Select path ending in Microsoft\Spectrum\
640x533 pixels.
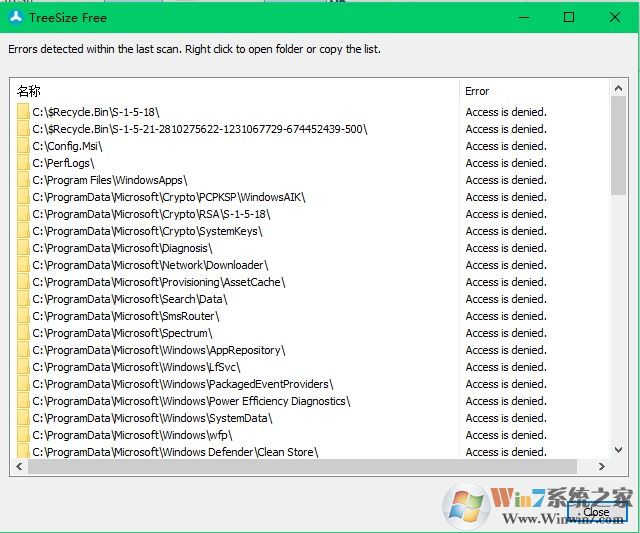click(x=122, y=333)
